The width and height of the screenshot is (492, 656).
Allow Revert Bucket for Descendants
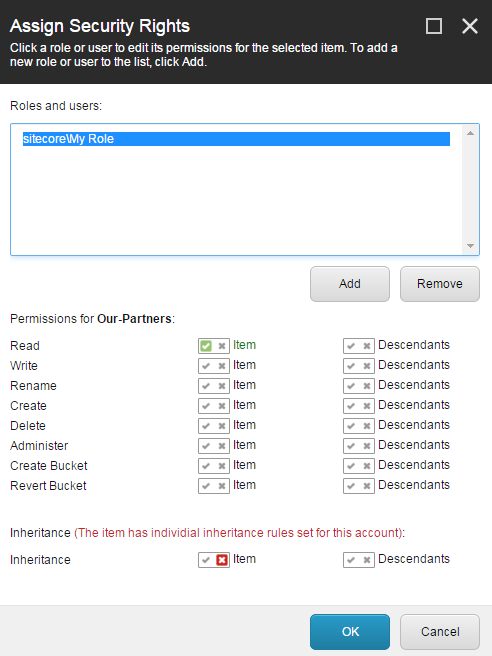click(x=351, y=486)
